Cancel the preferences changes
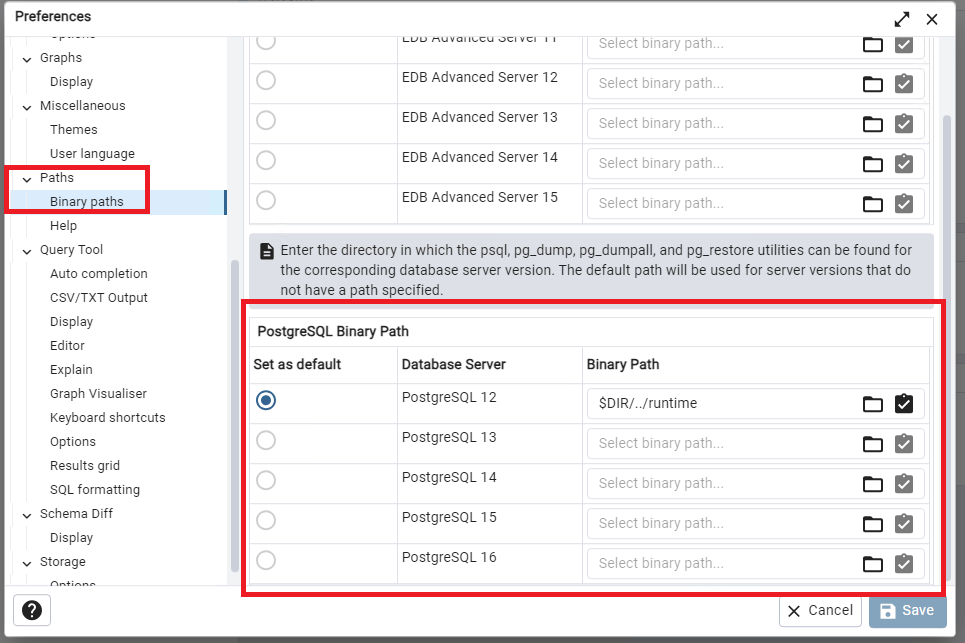965x643 pixels. [820, 610]
